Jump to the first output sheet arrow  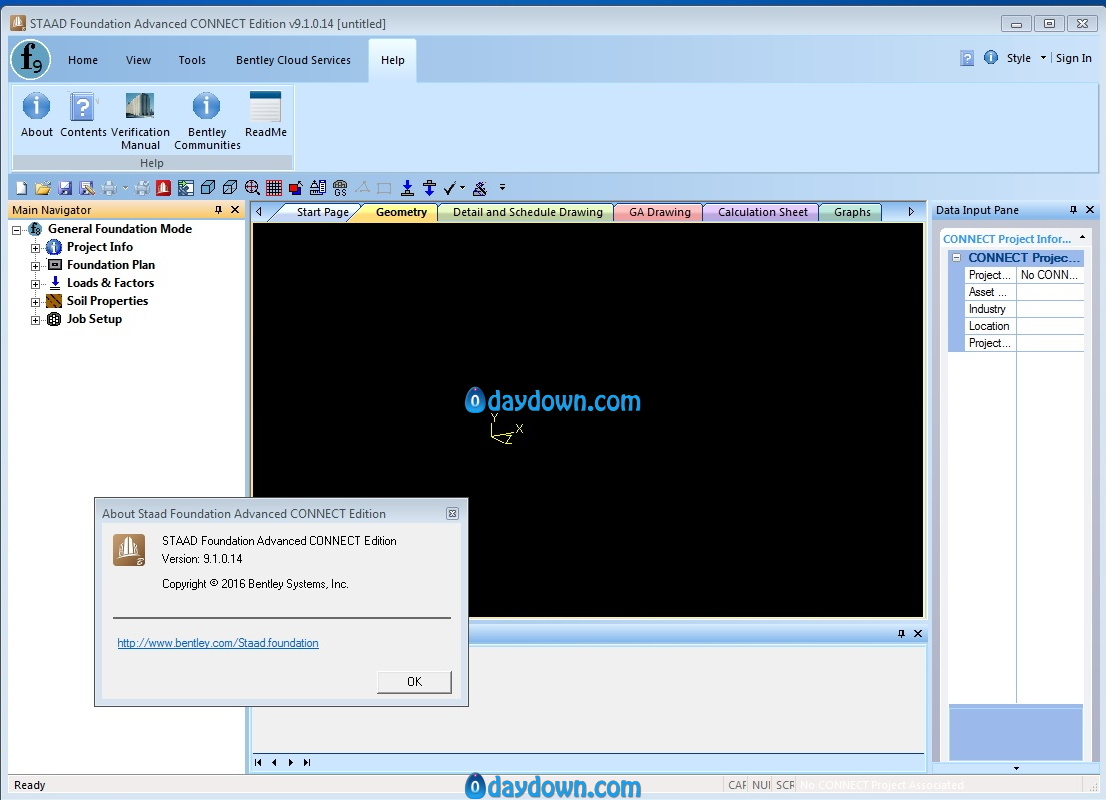[x=258, y=762]
